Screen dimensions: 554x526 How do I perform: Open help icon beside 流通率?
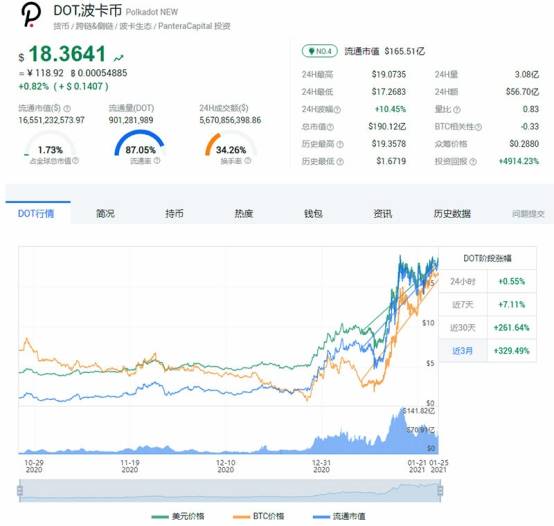(x=157, y=161)
